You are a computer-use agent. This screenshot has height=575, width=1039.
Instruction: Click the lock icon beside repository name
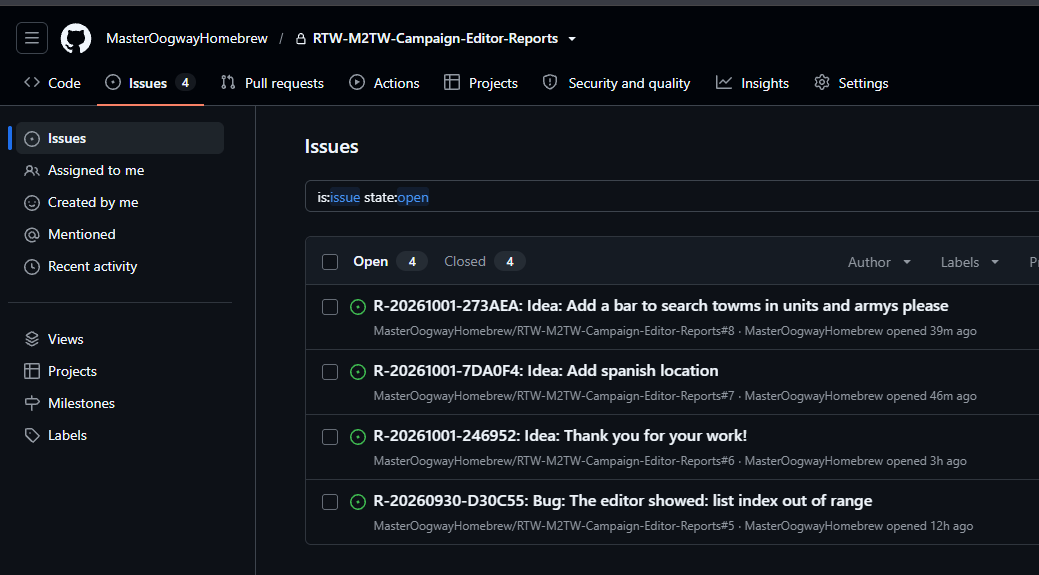pyautogui.click(x=301, y=38)
